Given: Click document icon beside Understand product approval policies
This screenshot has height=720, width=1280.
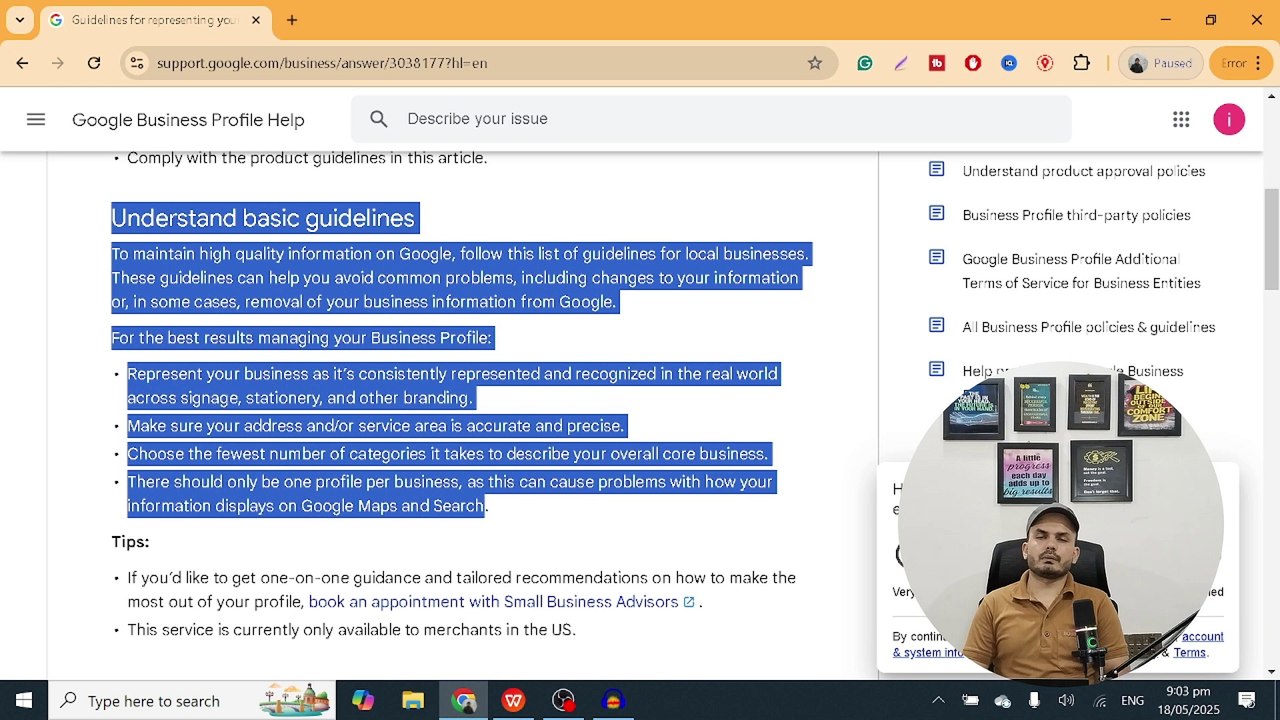Looking at the screenshot, I should [x=937, y=170].
